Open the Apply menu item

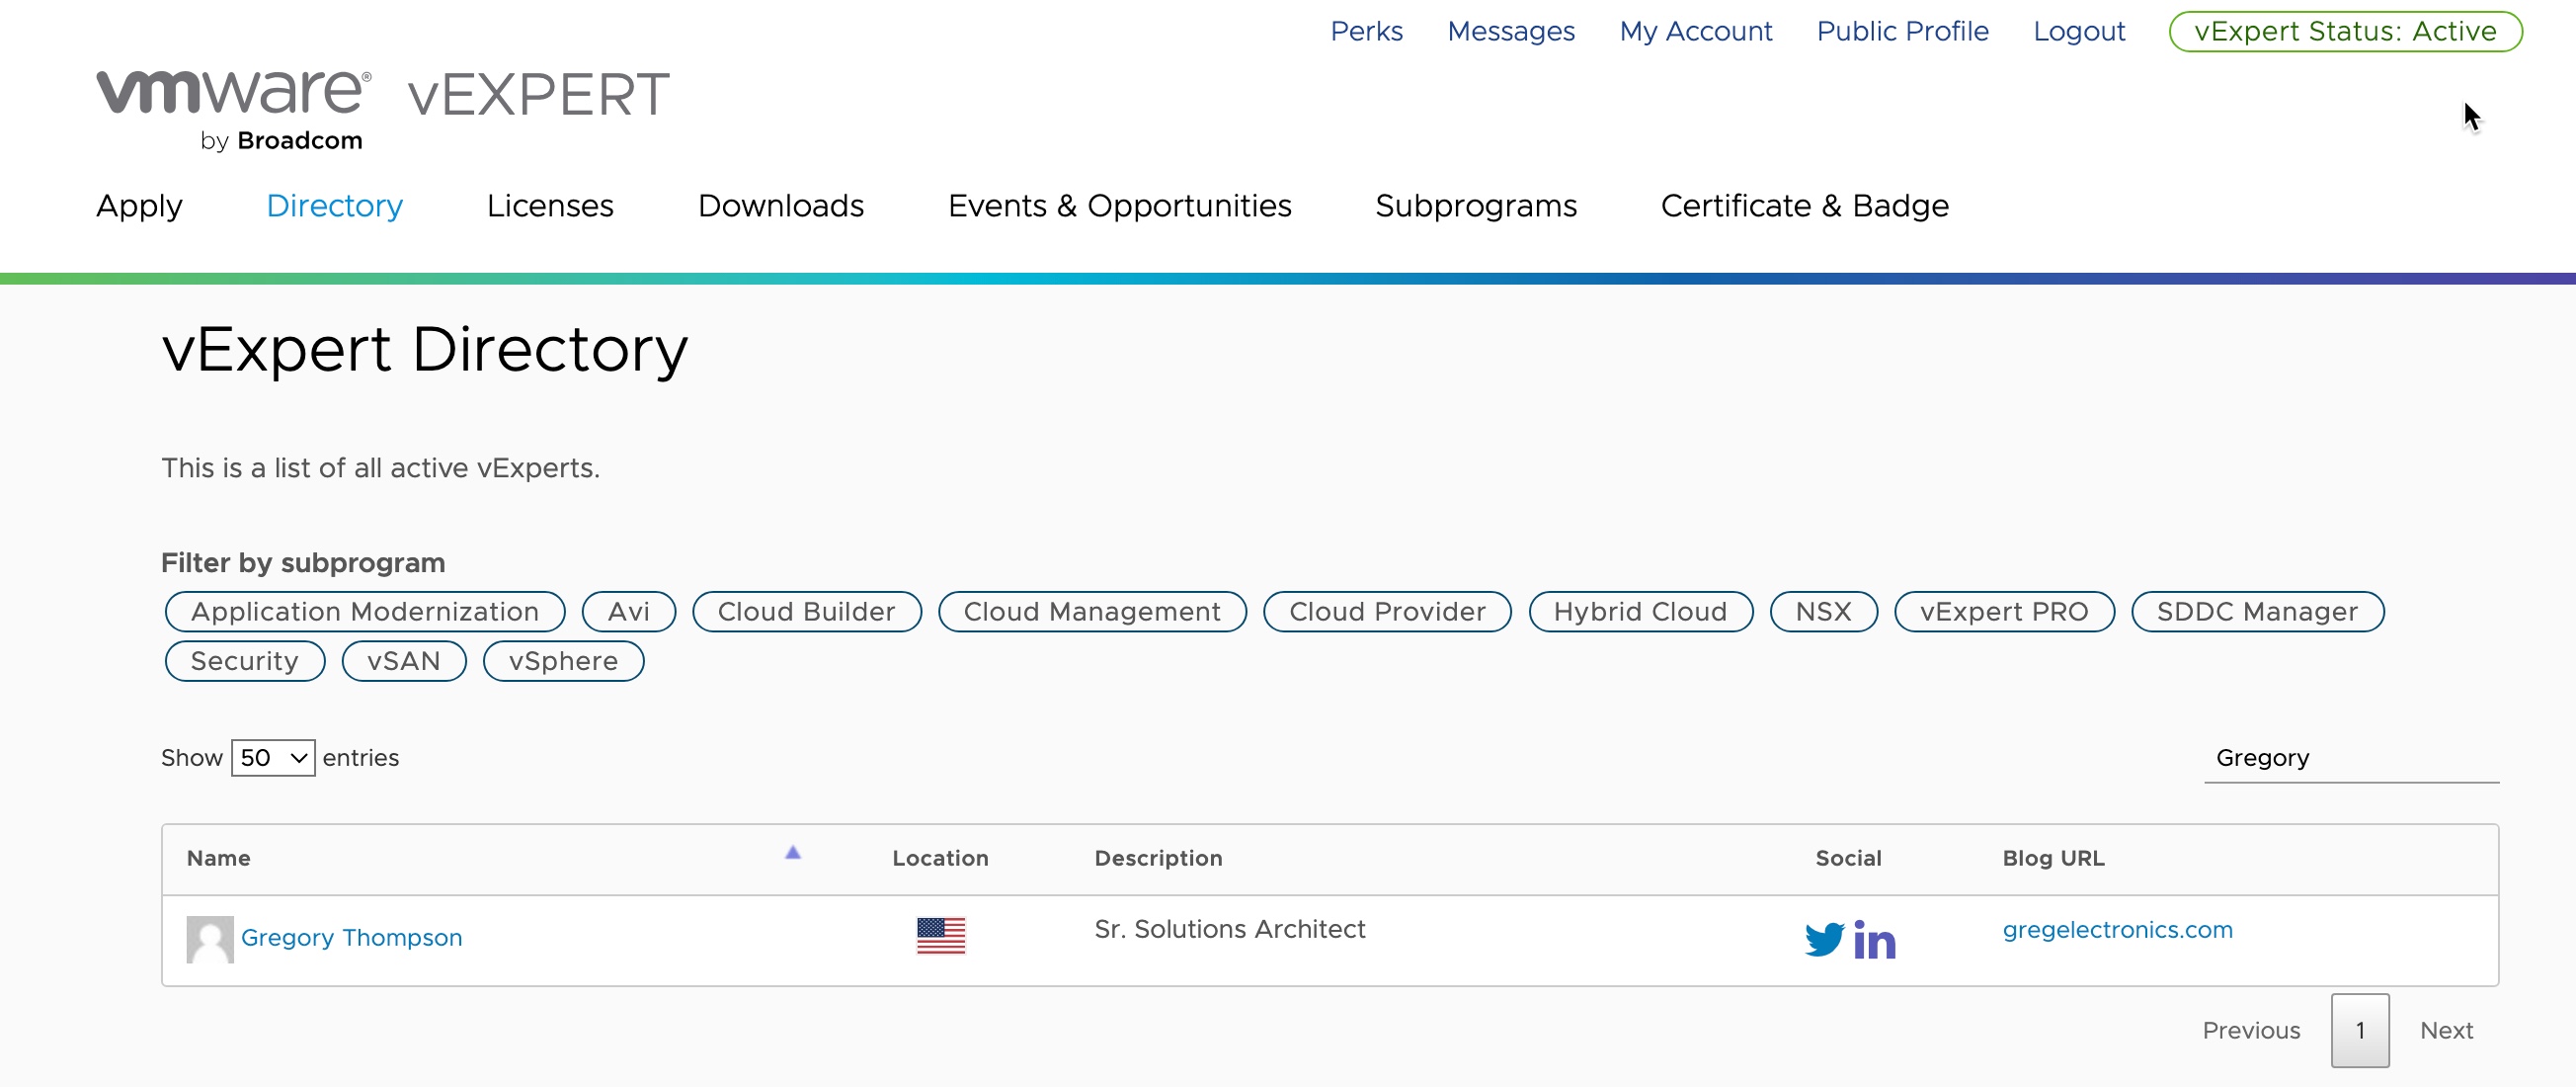[139, 206]
